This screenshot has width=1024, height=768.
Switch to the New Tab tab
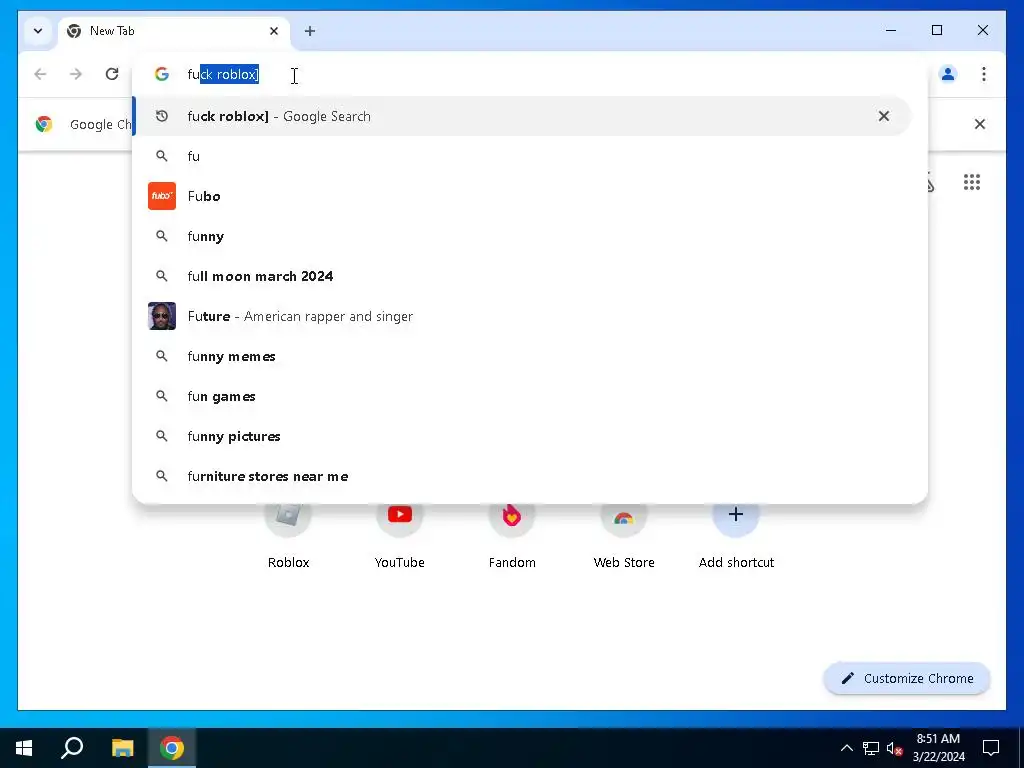coord(174,31)
